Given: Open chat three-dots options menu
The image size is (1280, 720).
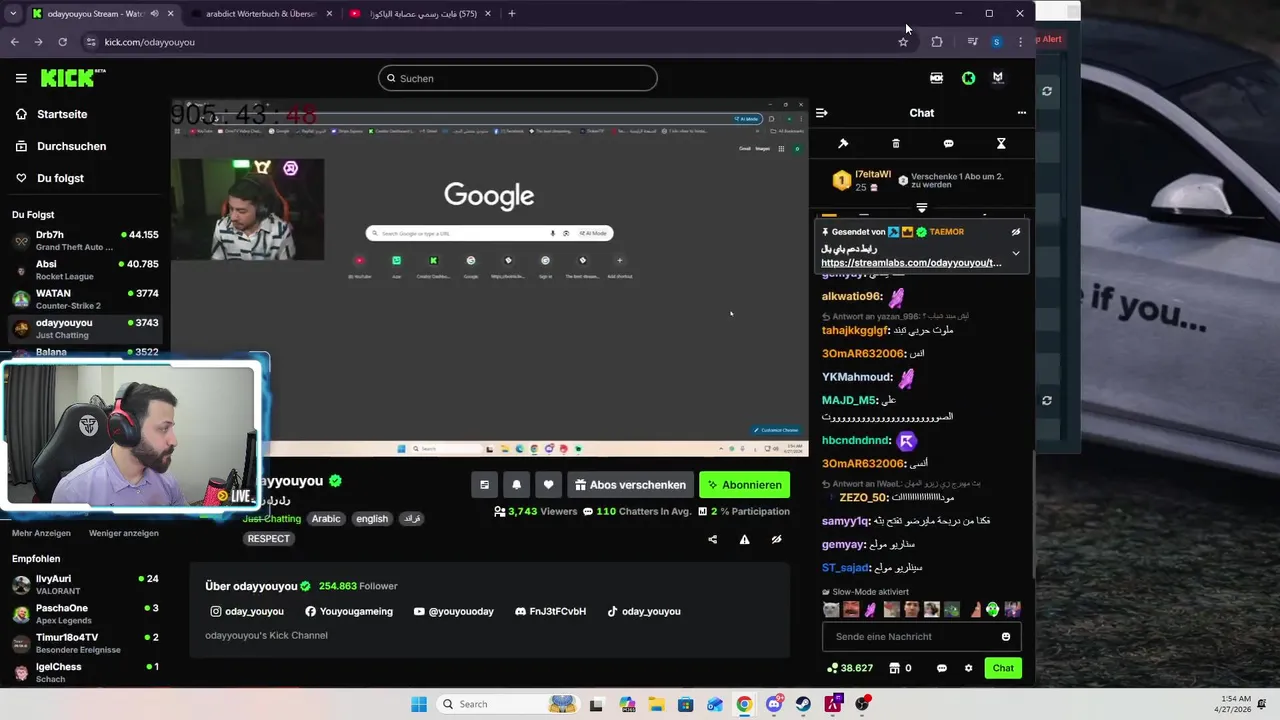Looking at the screenshot, I should 1021,113.
